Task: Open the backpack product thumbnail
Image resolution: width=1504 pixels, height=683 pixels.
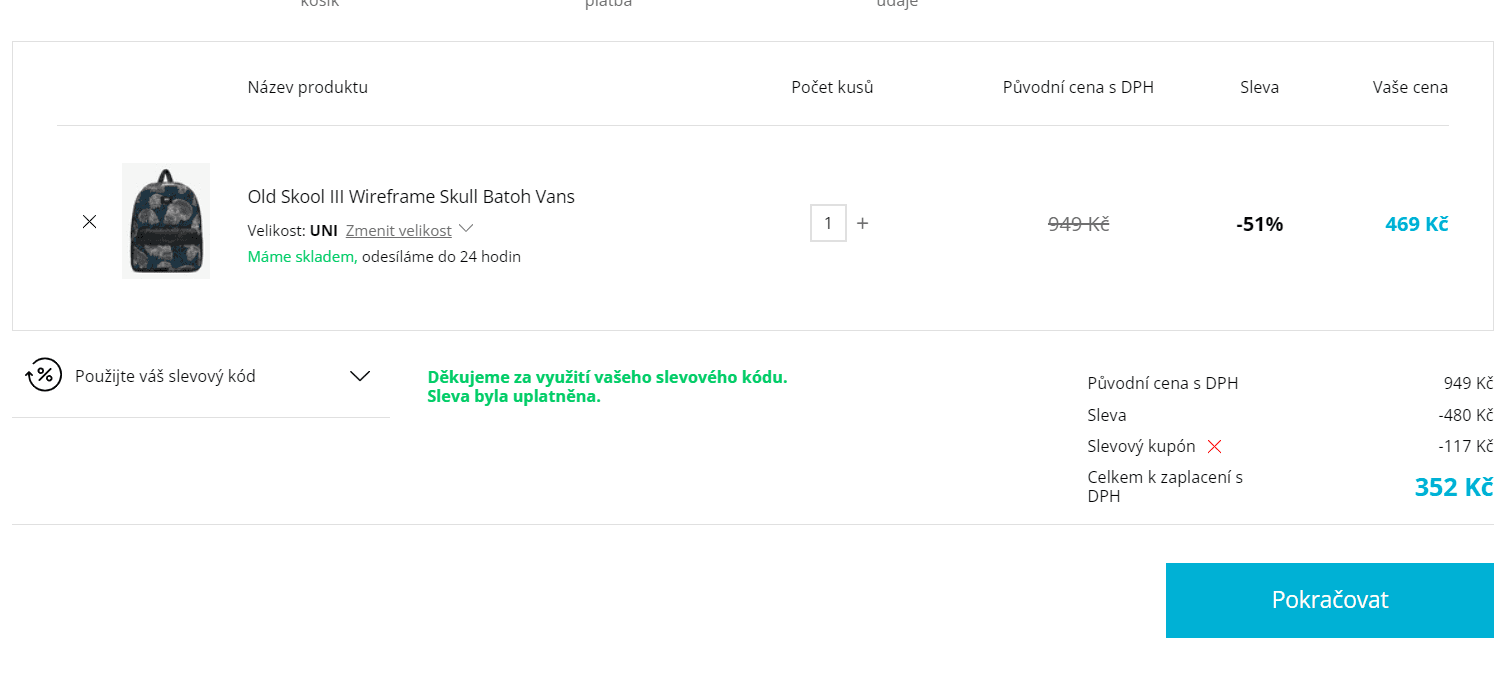Action: (165, 221)
